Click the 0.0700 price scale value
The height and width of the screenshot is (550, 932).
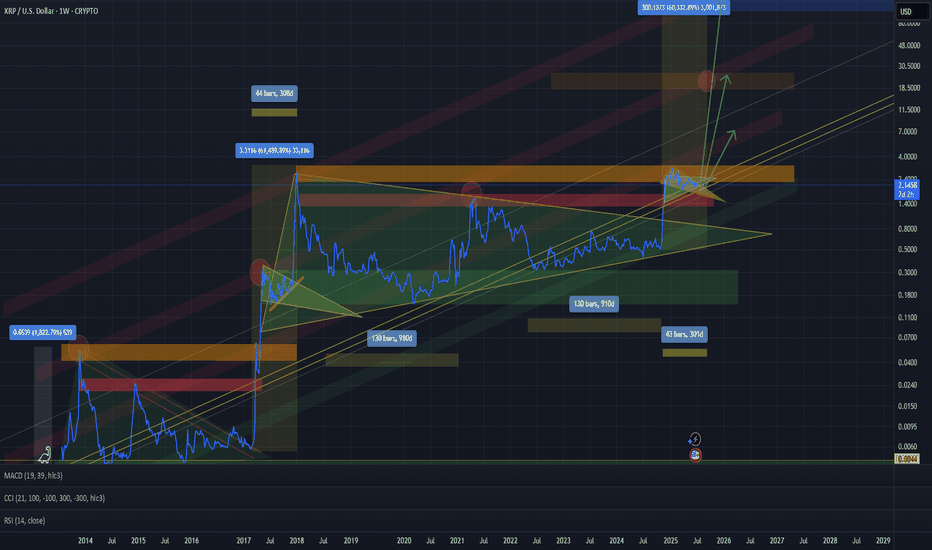908,337
